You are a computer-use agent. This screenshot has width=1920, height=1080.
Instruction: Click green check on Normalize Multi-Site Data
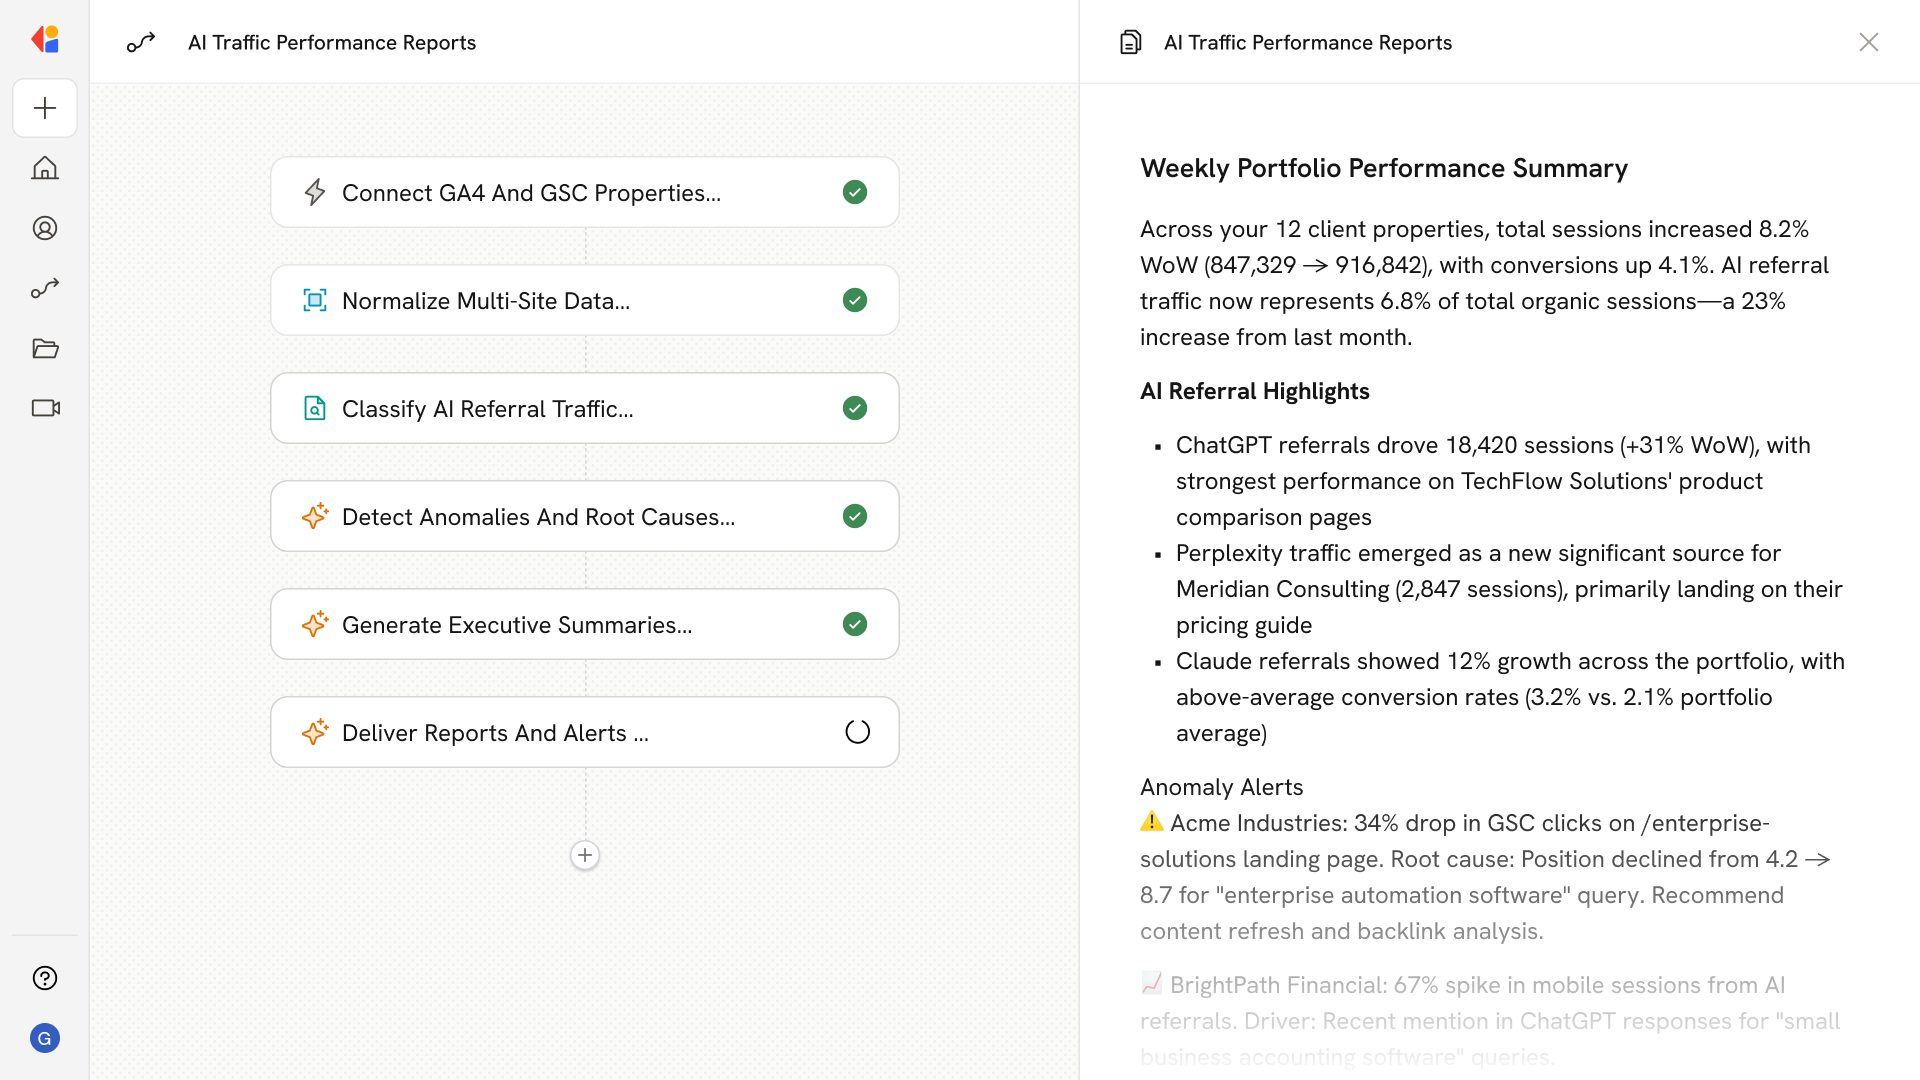[x=855, y=300]
